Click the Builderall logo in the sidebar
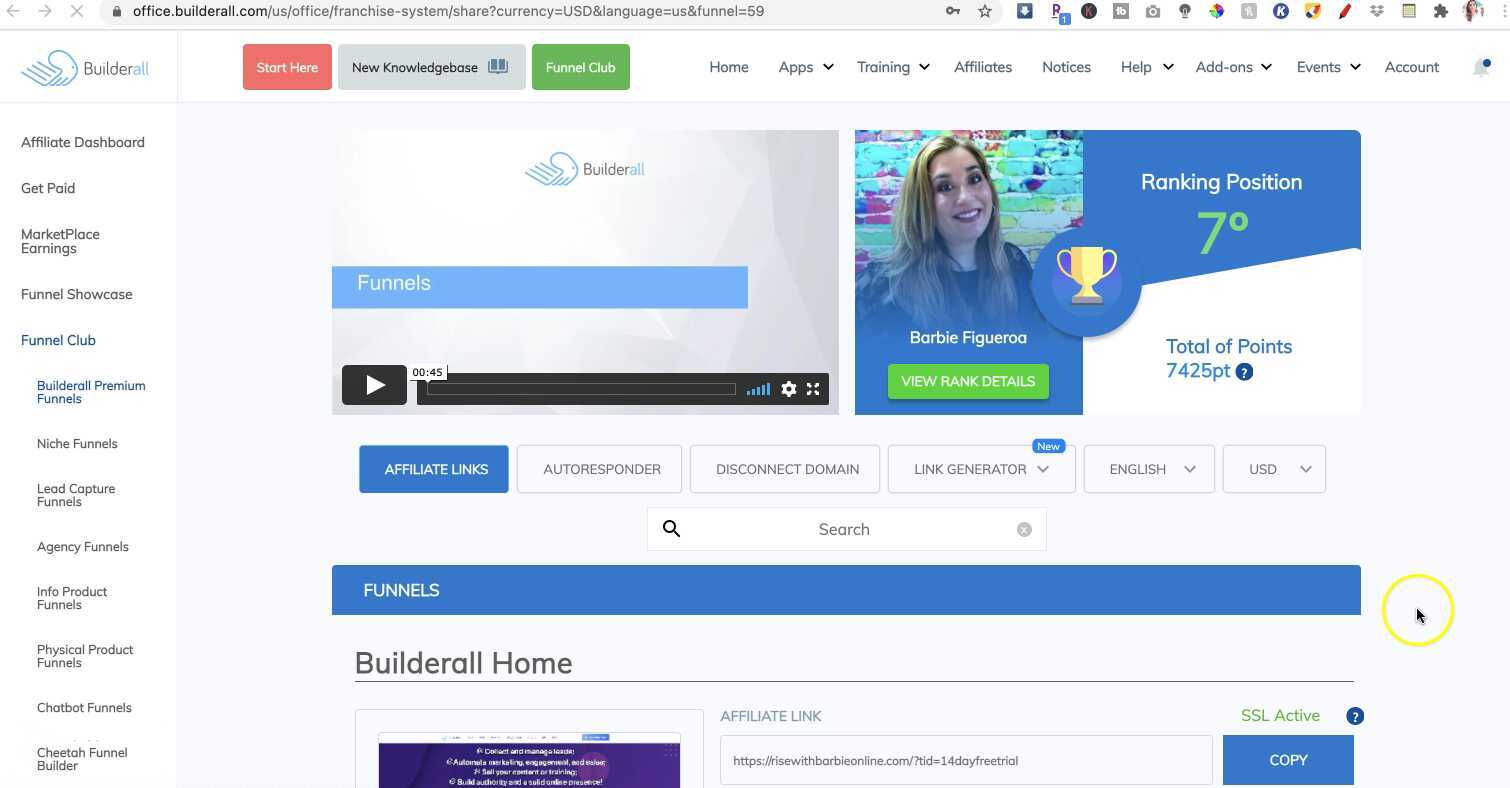This screenshot has height=788, width=1510. tap(84, 67)
